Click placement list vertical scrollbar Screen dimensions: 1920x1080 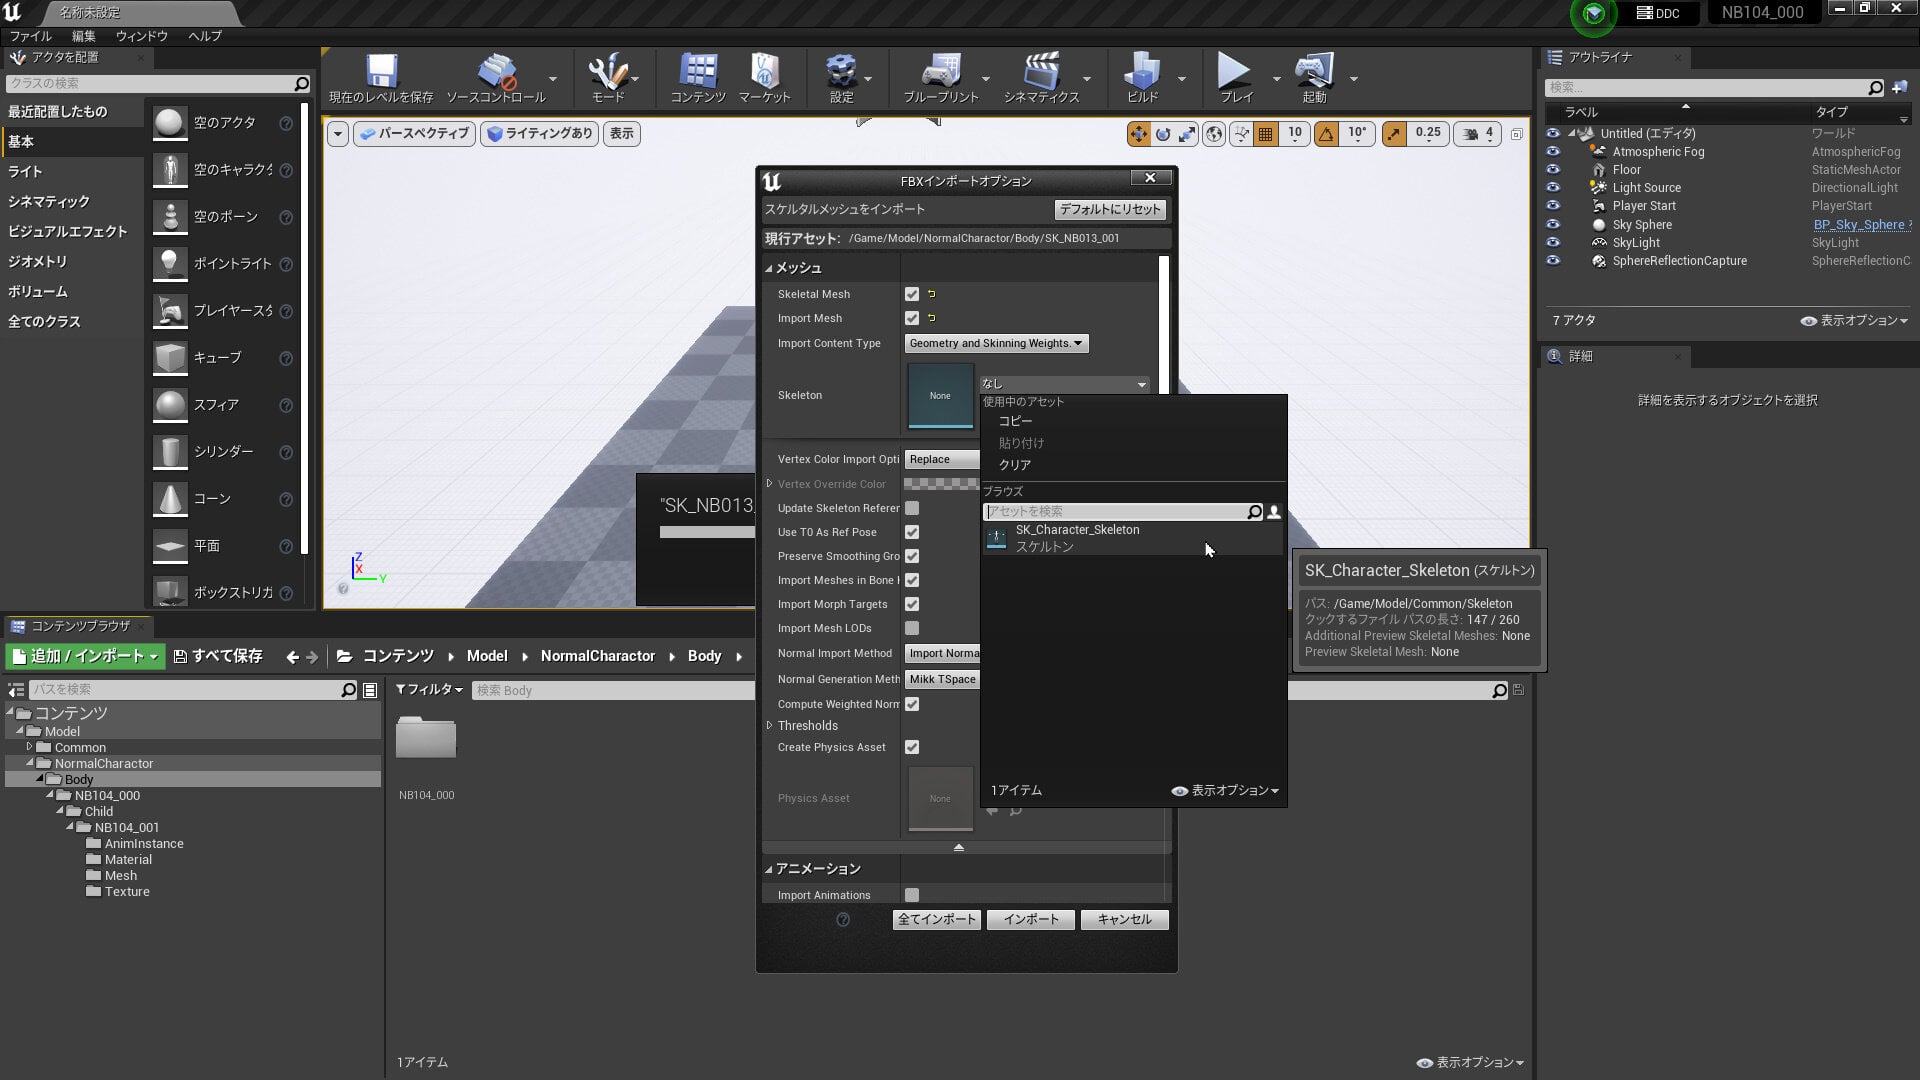click(x=304, y=328)
